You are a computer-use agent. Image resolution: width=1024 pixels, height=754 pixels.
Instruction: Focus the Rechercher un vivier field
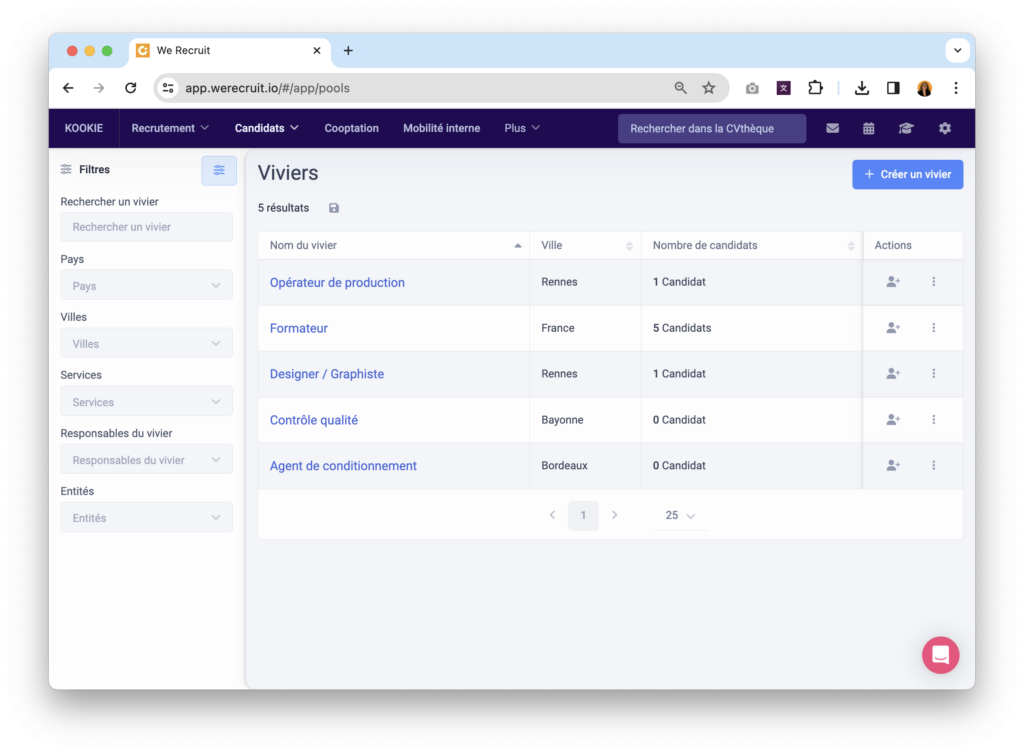coord(146,227)
